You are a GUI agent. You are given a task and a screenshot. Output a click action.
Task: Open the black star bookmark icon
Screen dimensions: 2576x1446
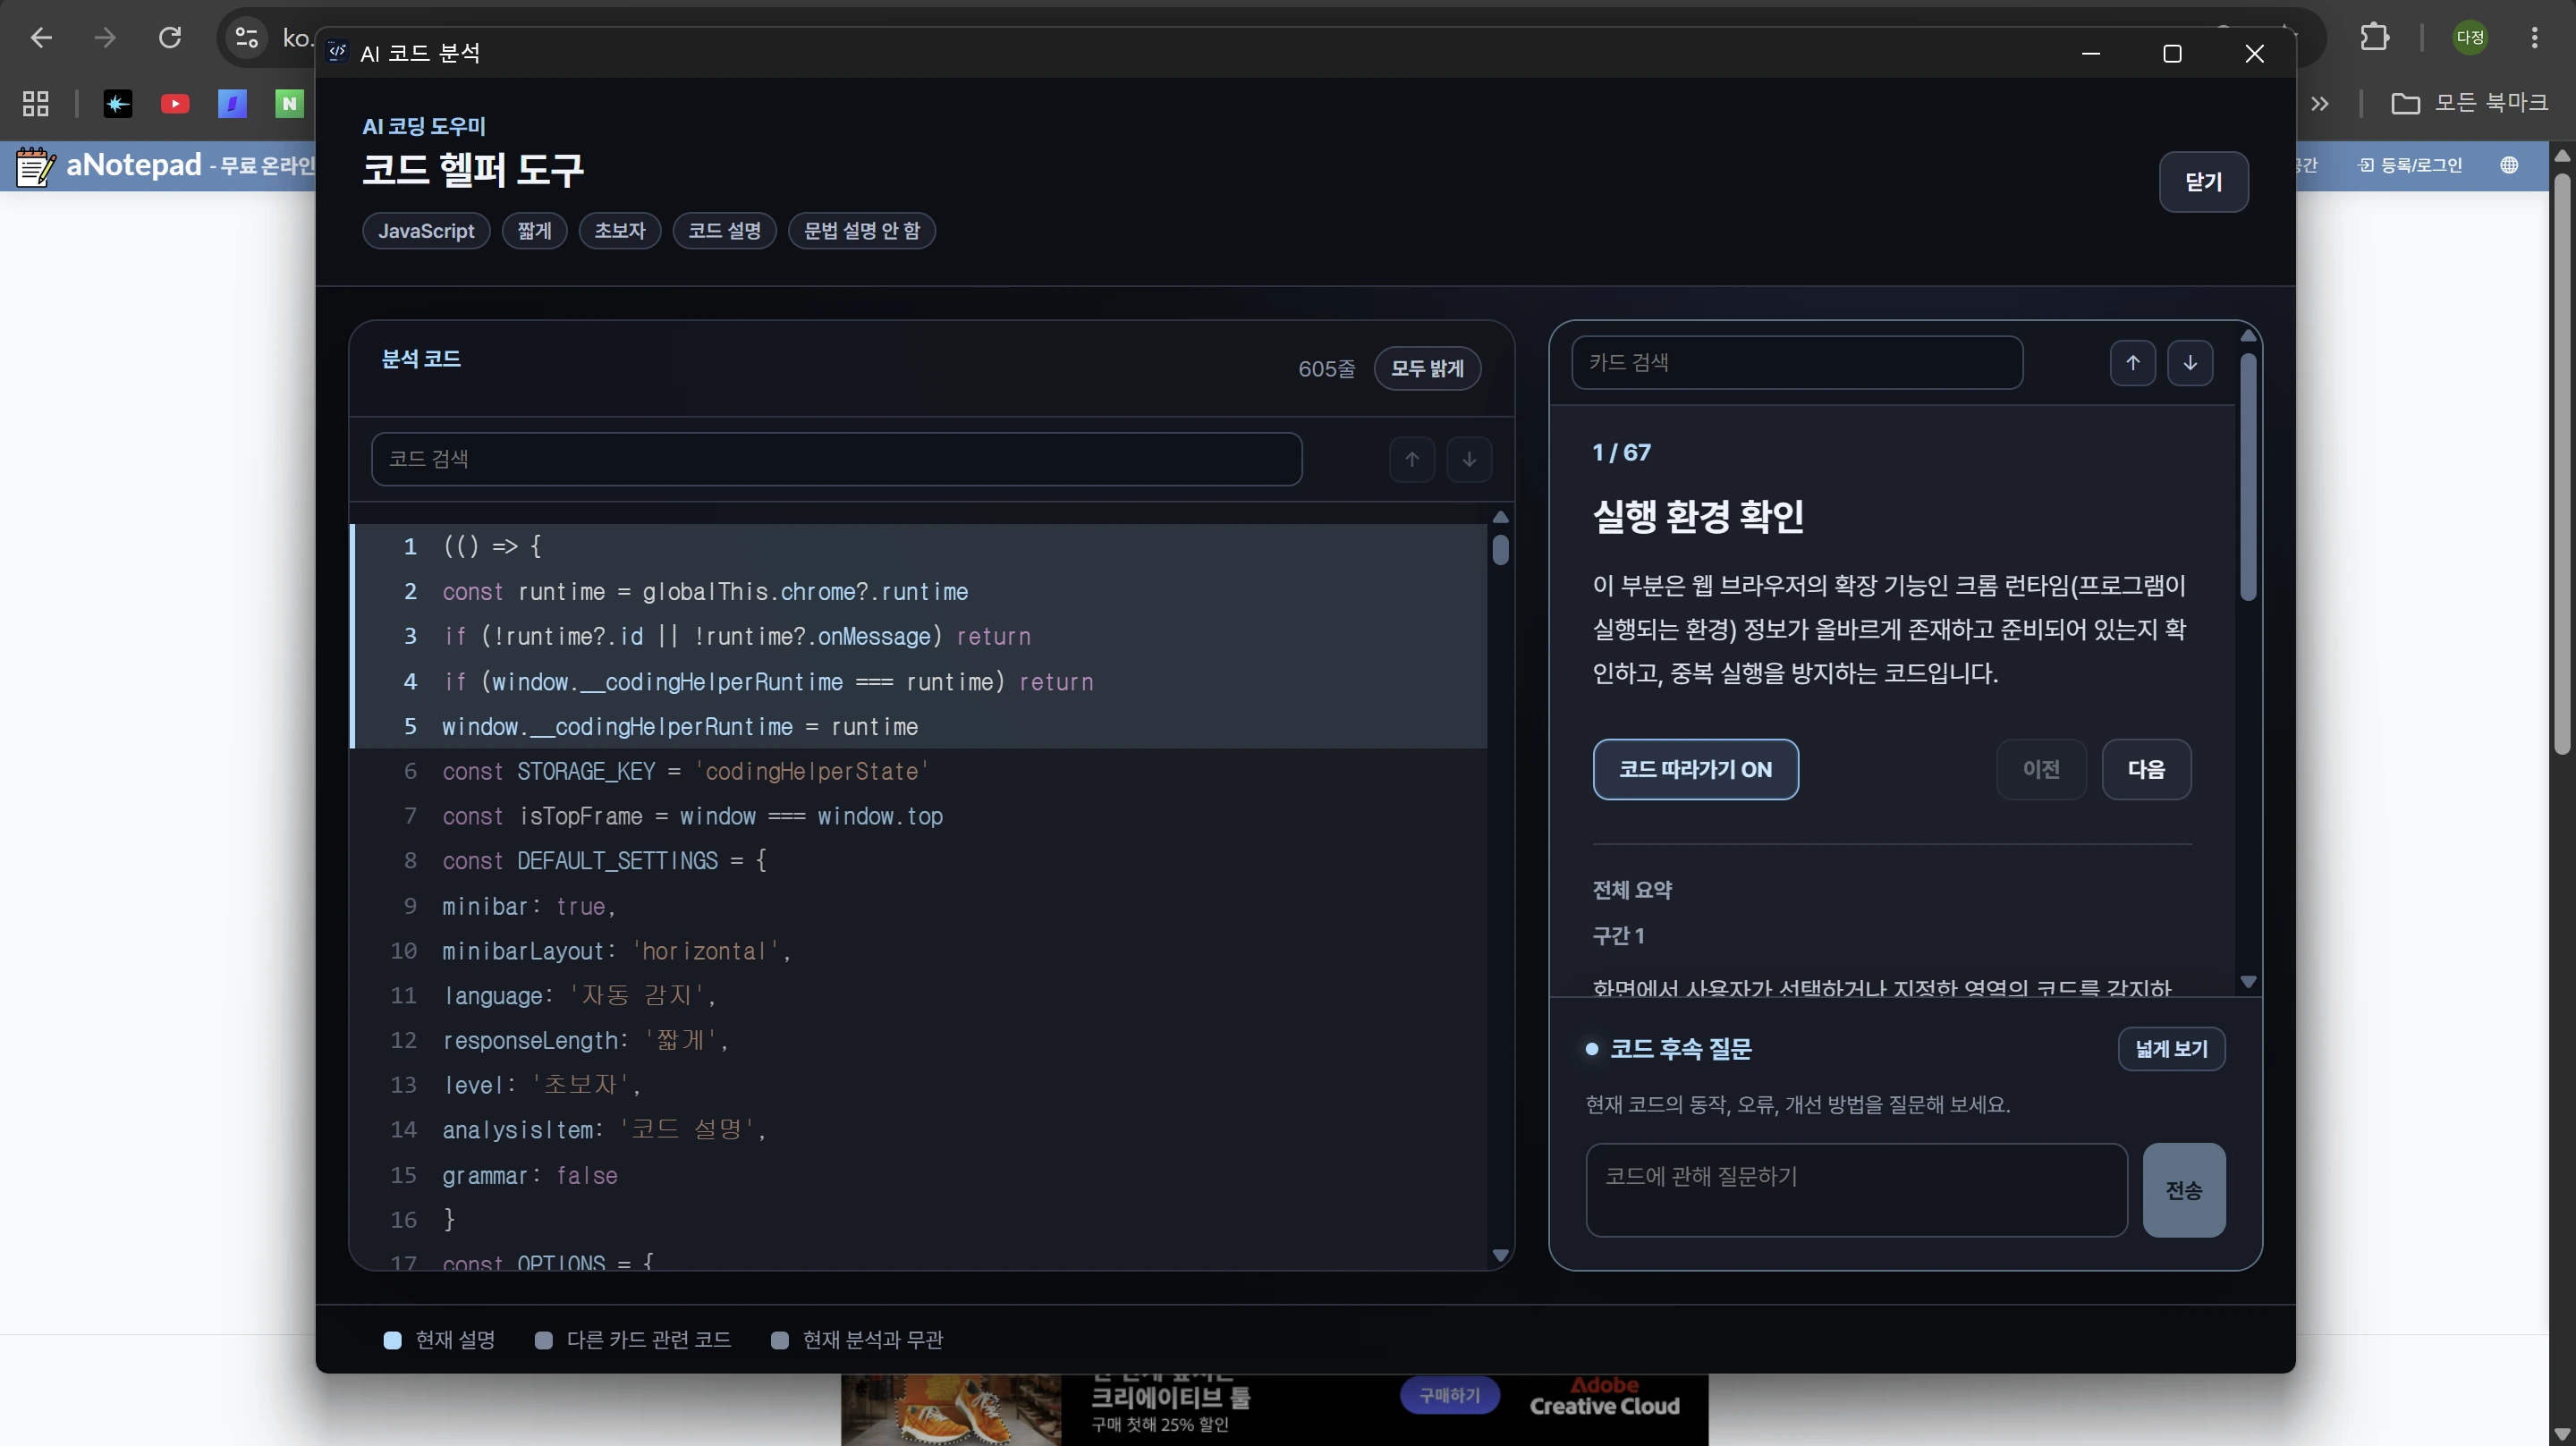point(118,103)
